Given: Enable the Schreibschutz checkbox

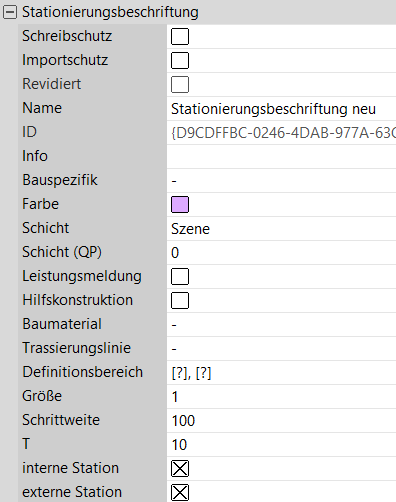Looking at the screenshot, I should coord(180,36).
